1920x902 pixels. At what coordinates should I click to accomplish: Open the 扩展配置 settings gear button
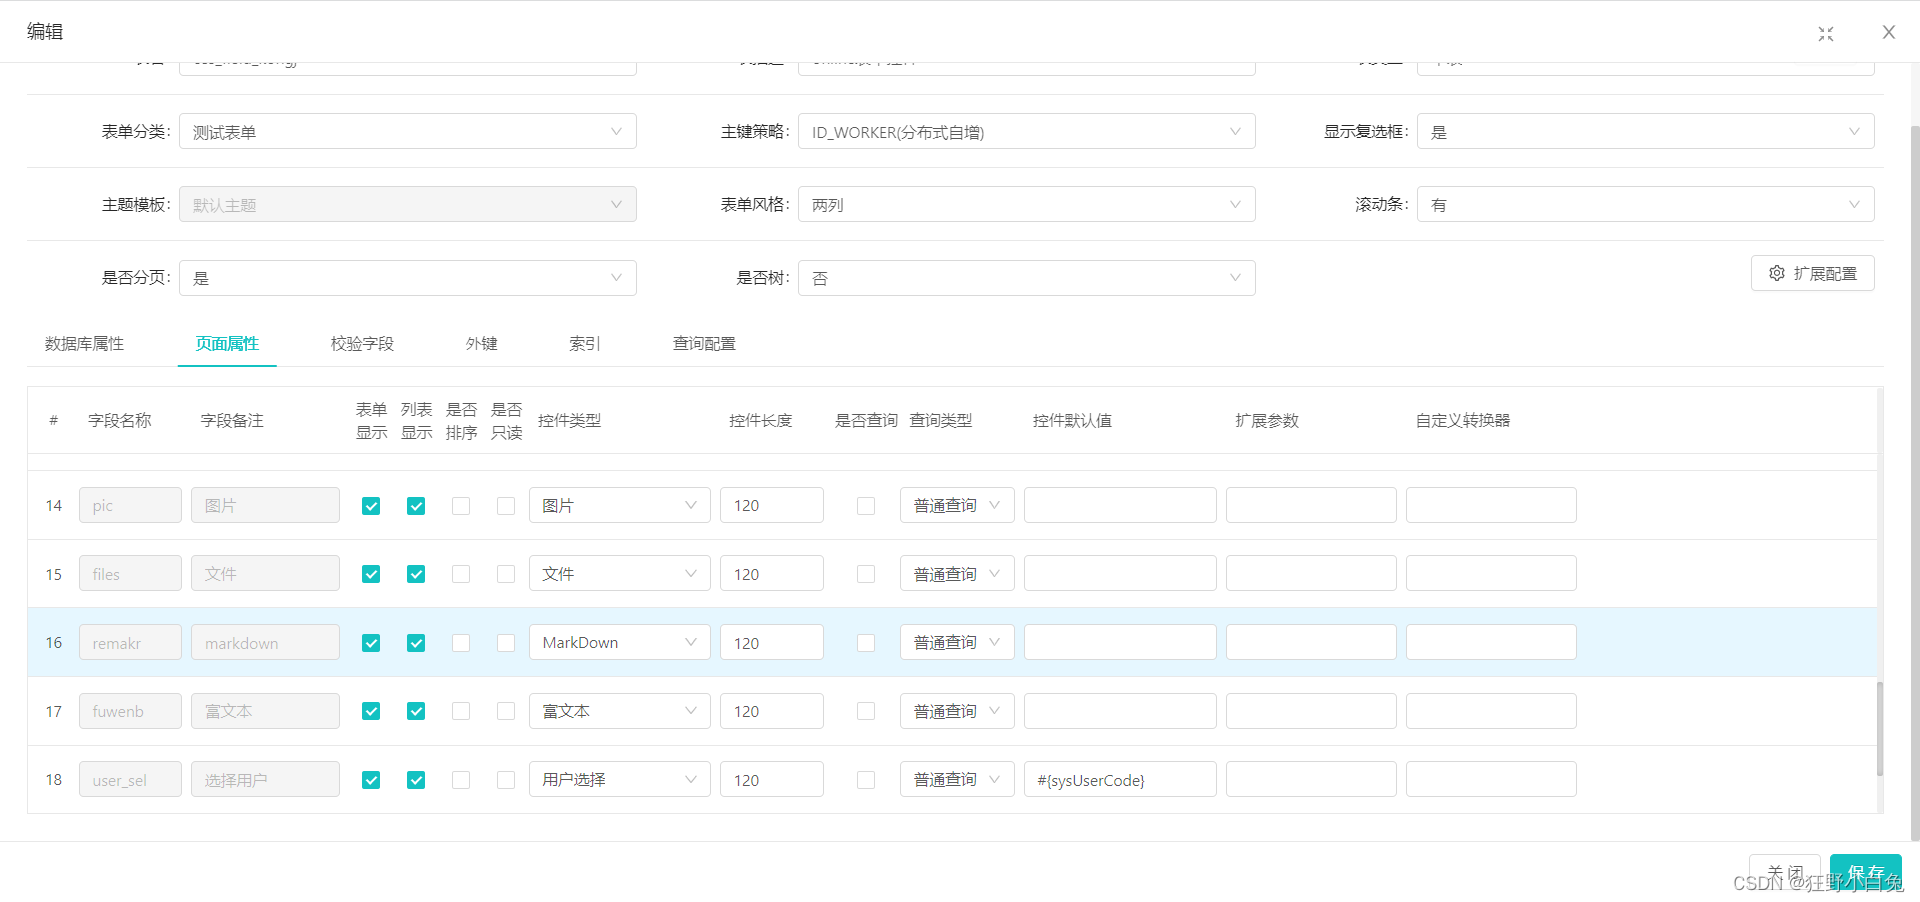pos(1811,272)
